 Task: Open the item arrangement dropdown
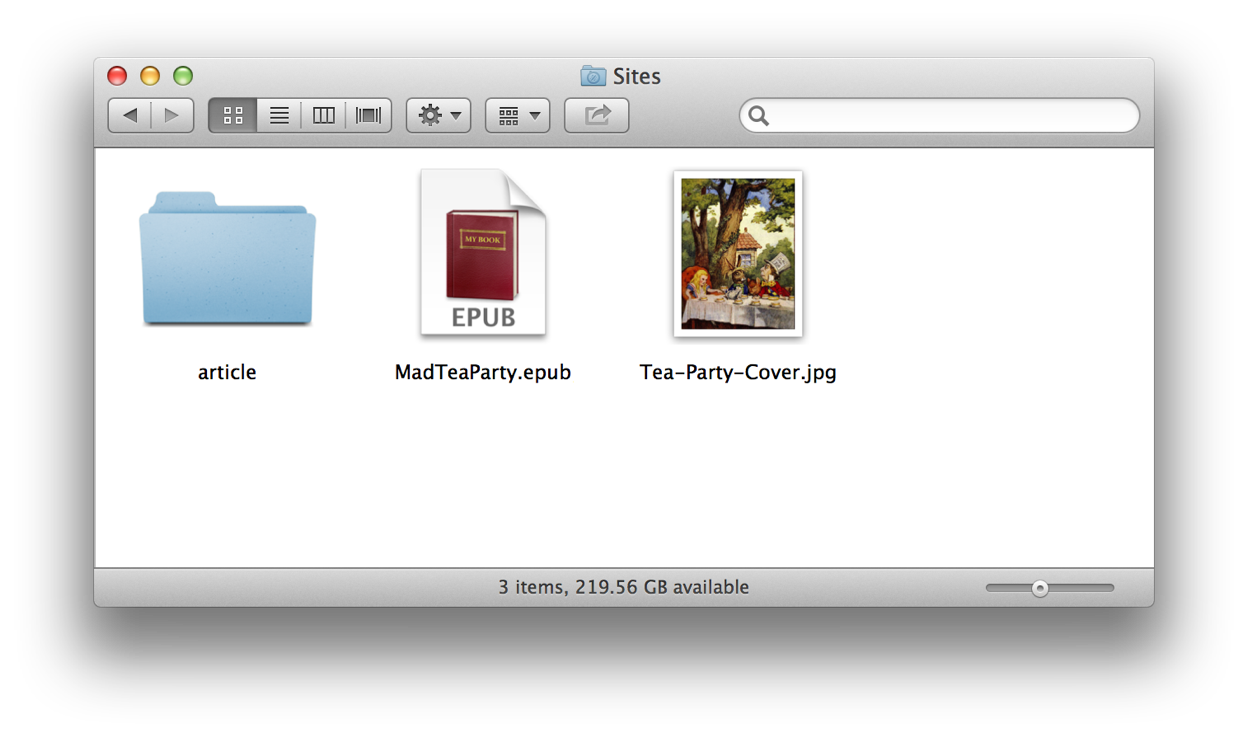coord(516,115)
